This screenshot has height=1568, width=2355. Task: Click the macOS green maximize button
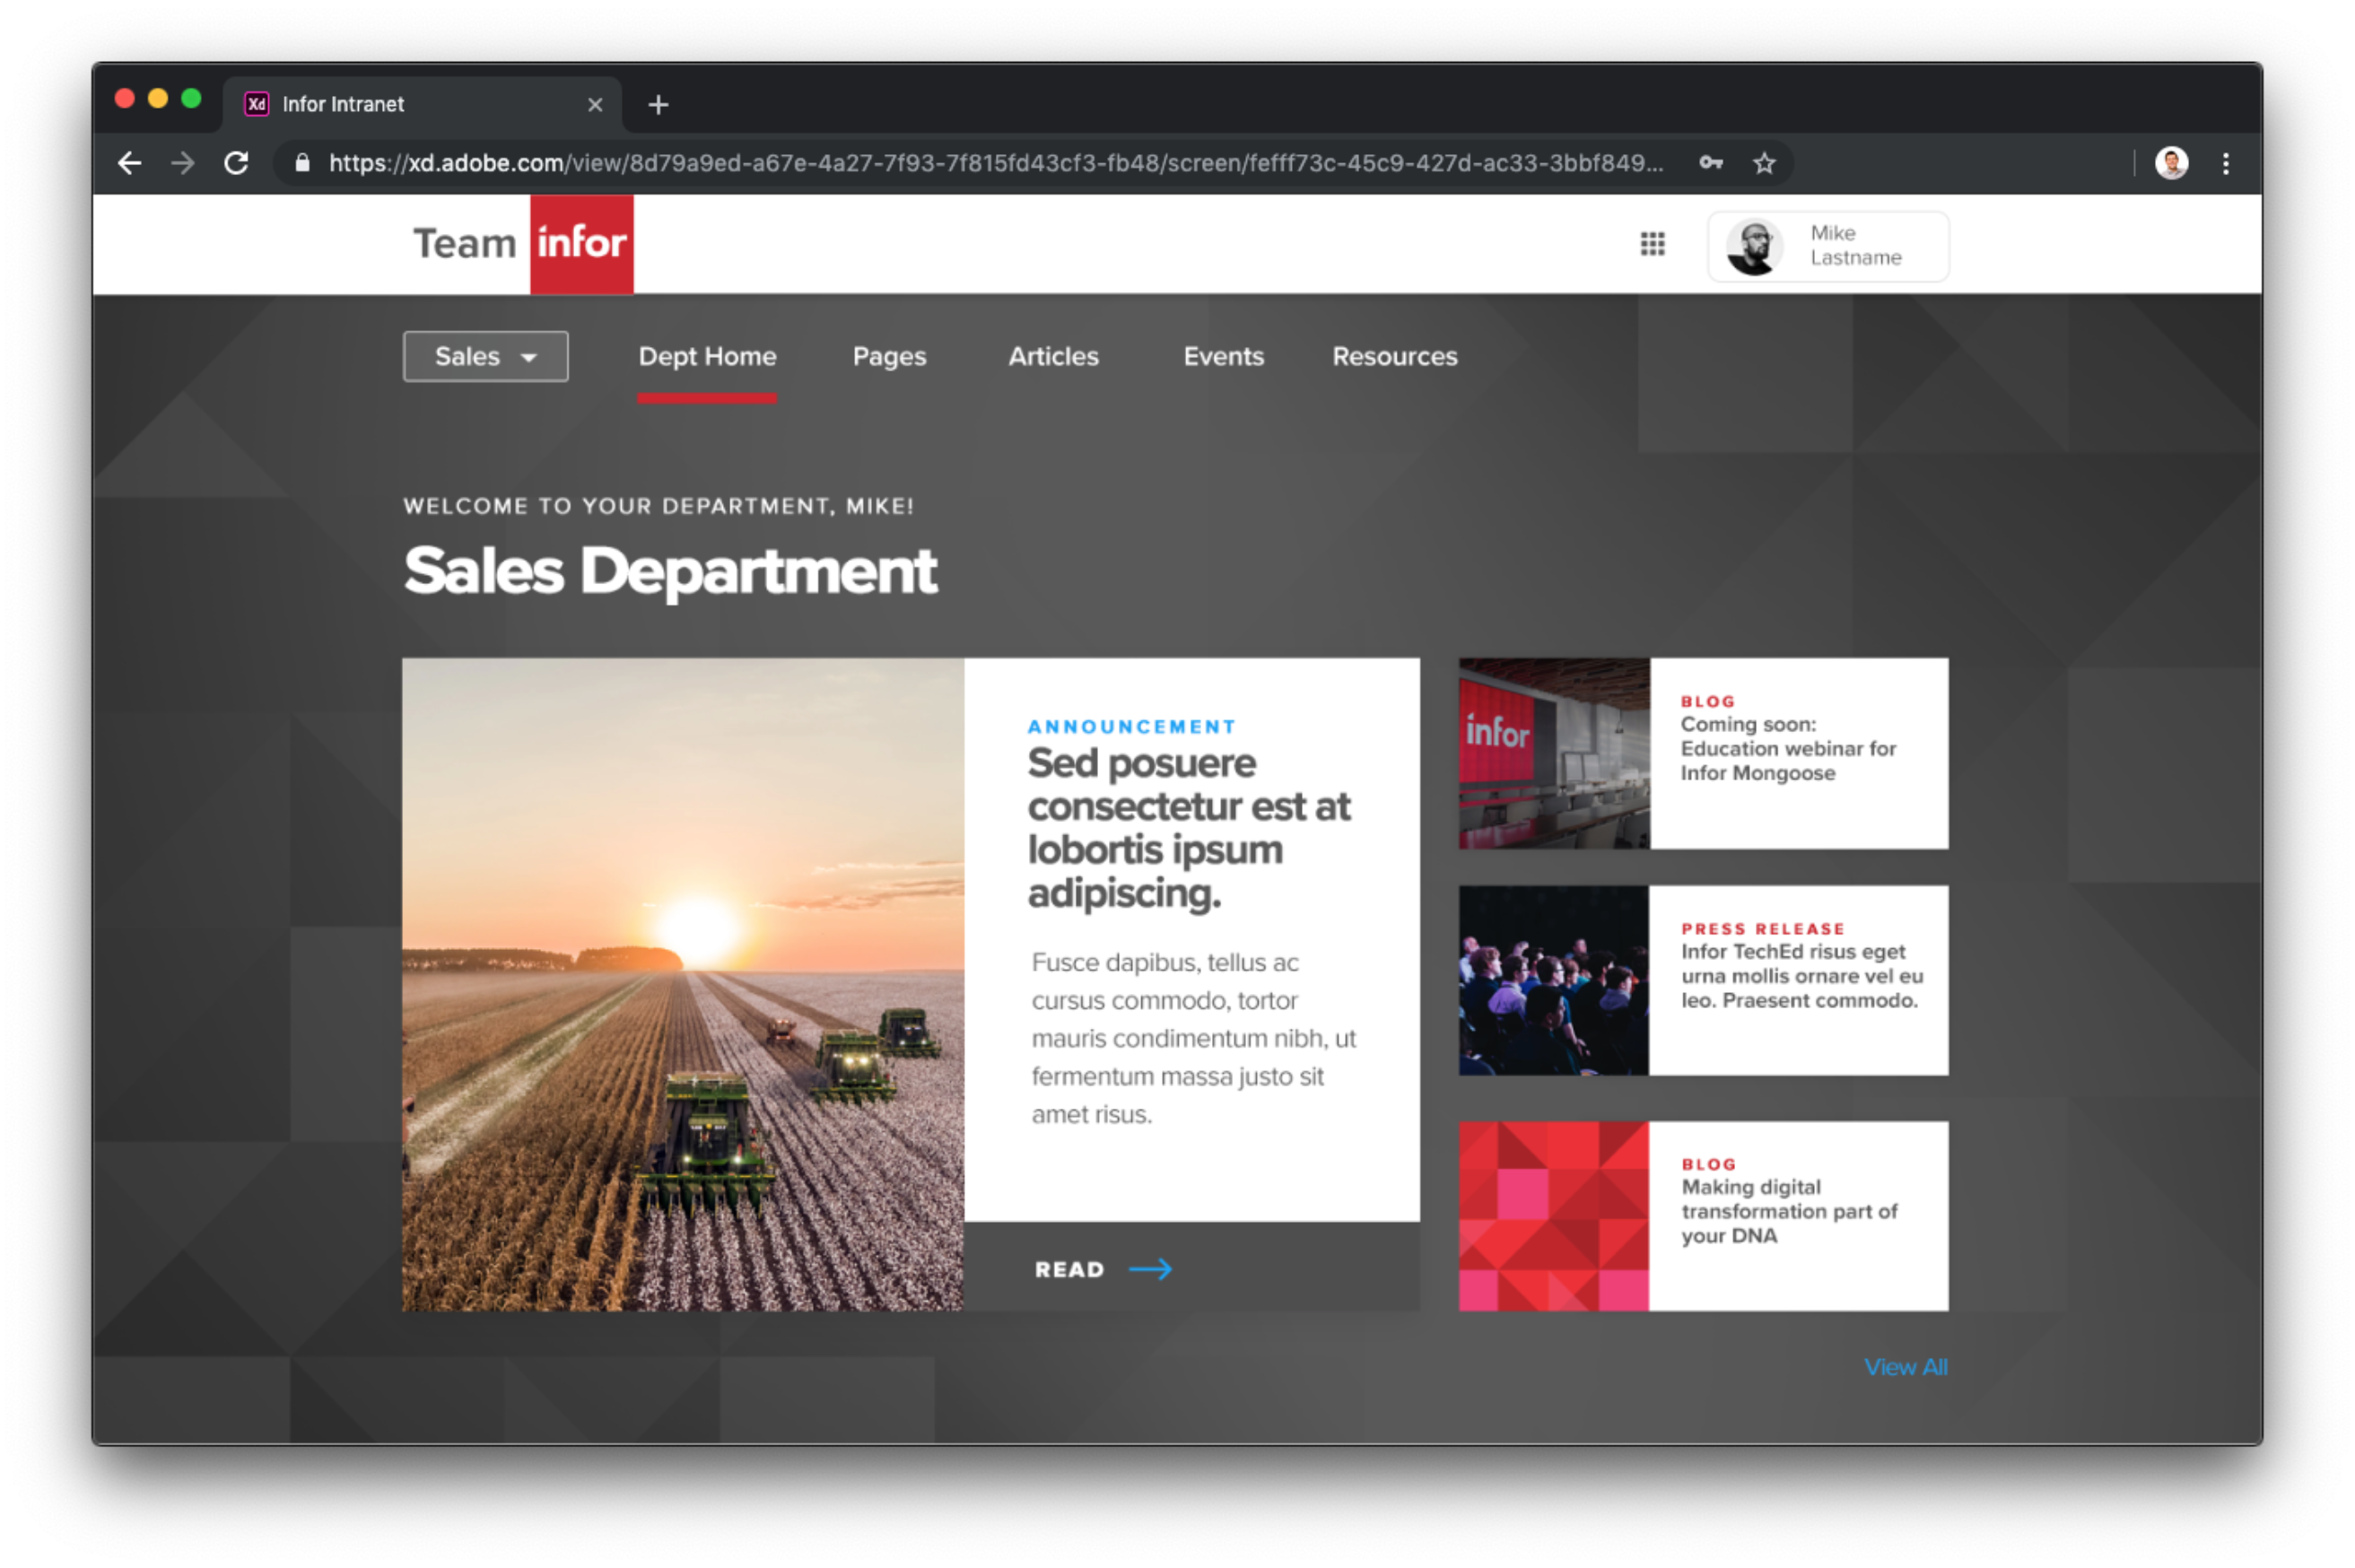point(191,98)
